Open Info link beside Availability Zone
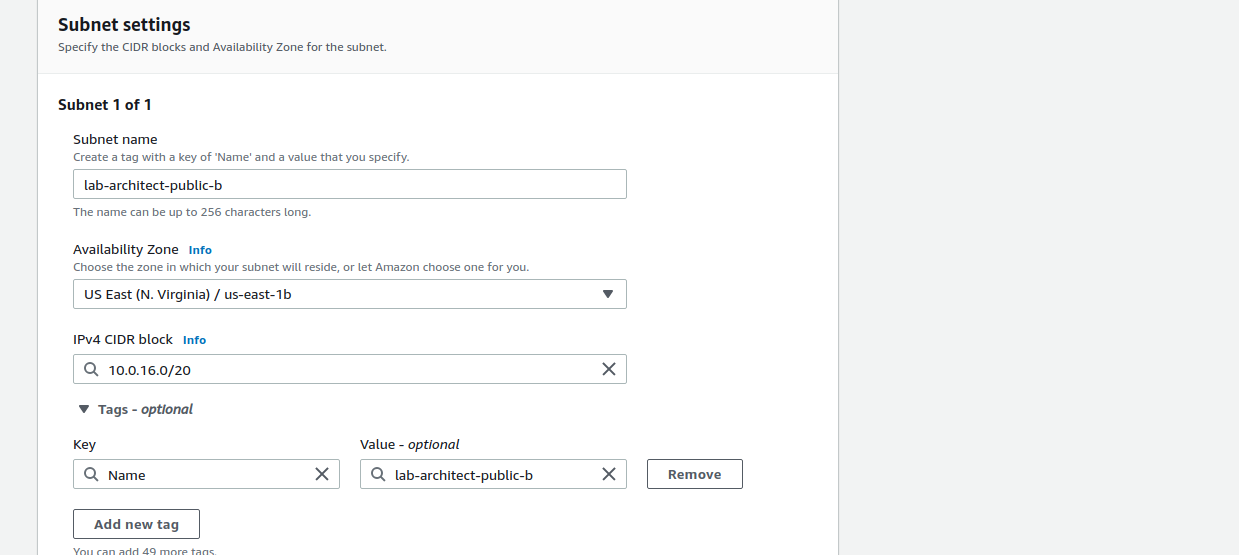 tap(200, 250)
